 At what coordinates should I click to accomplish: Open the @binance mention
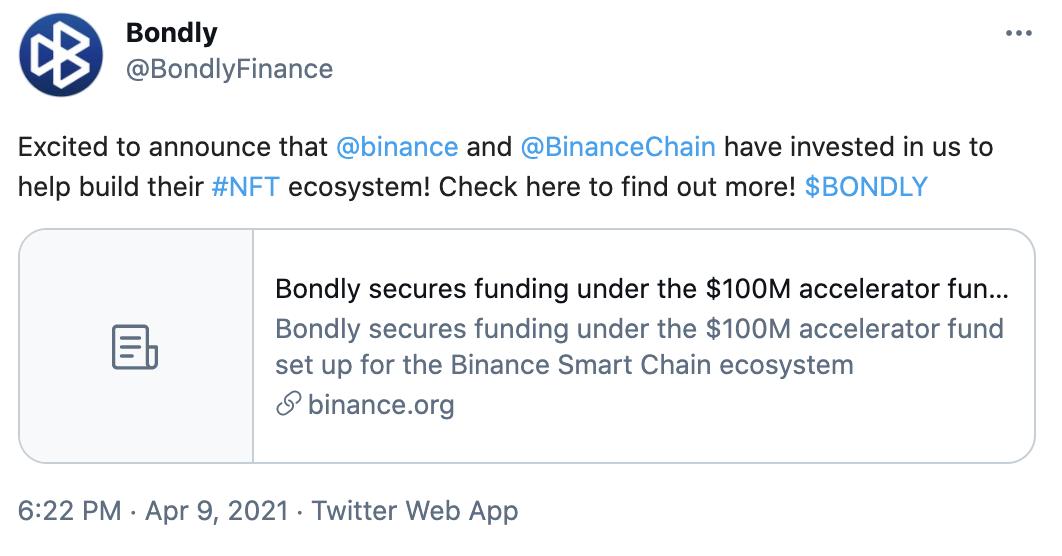(x=397, y=147)
